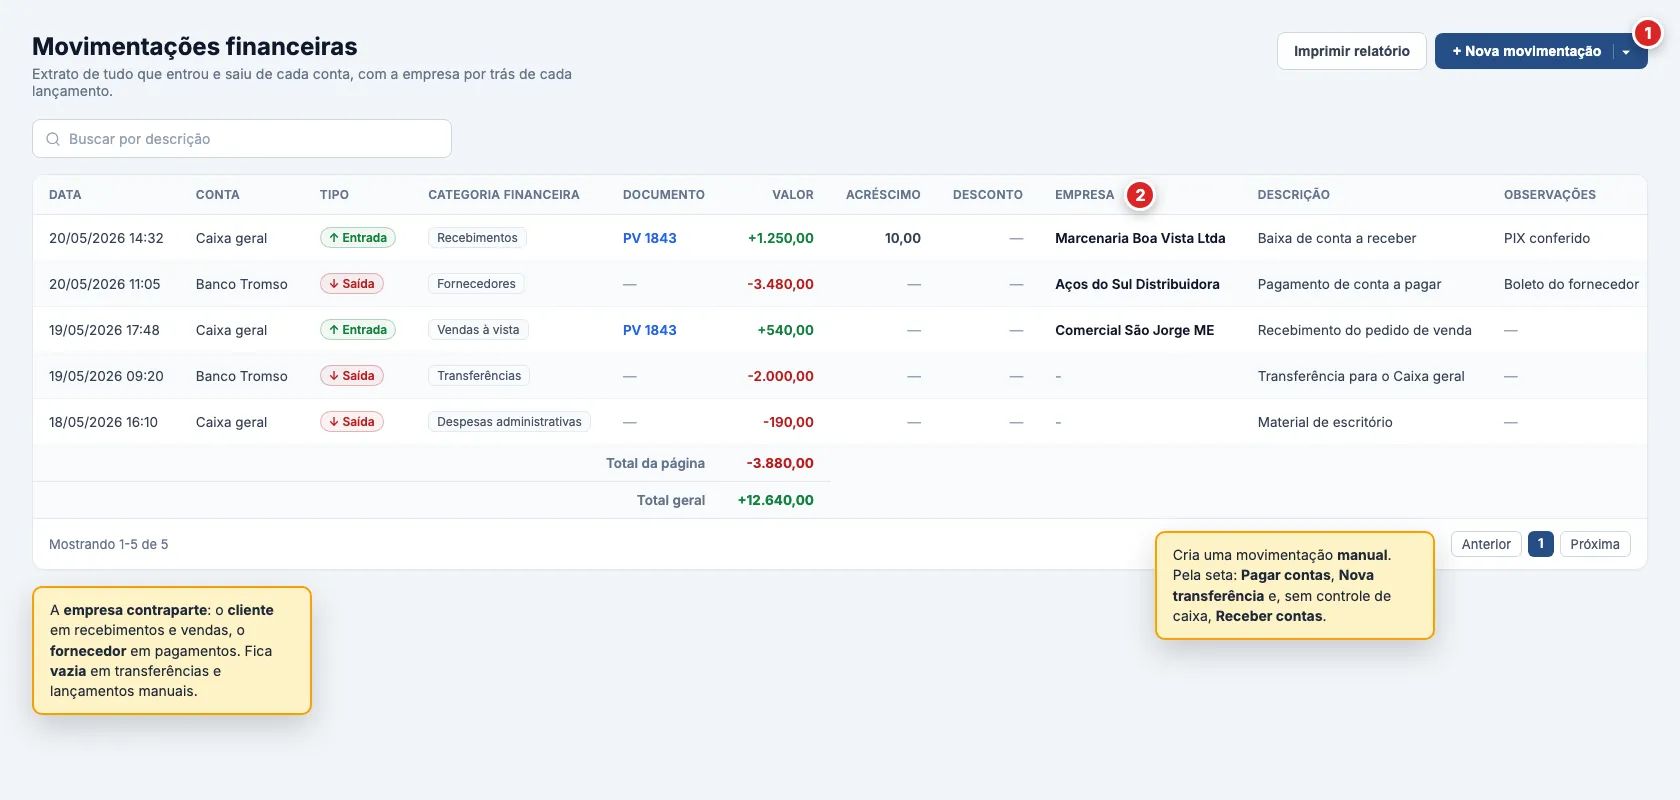Click the 'TIPO' column header
The width and height of the screenshot is (1680, 800).
[334, 195]
